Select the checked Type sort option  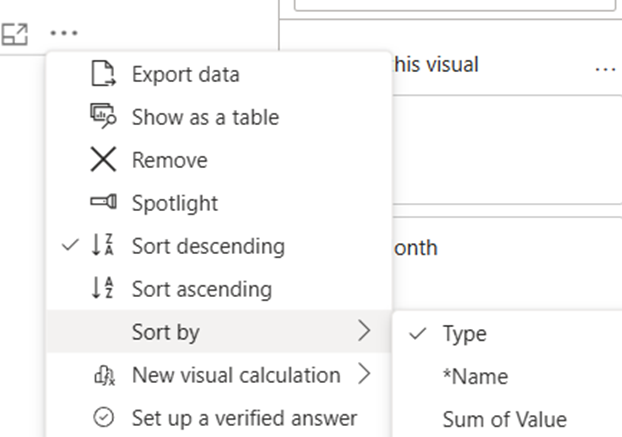465,334
